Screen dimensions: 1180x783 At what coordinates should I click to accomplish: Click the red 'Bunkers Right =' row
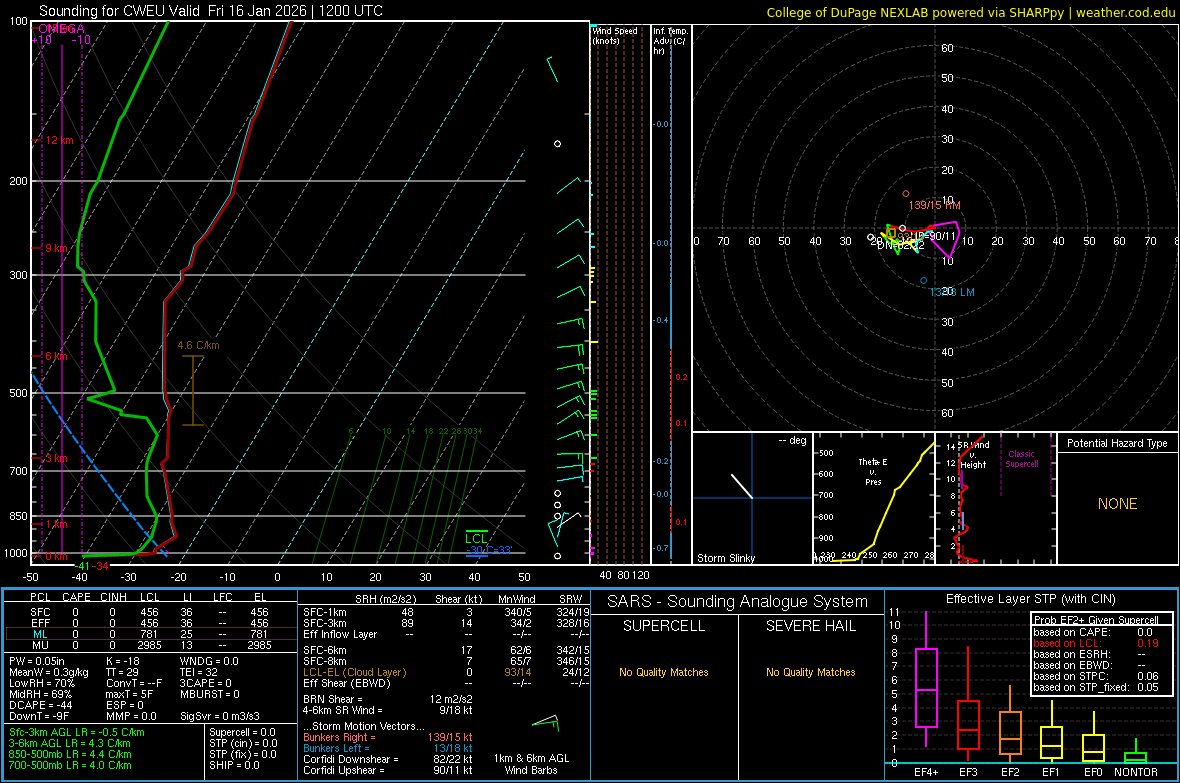388,737
